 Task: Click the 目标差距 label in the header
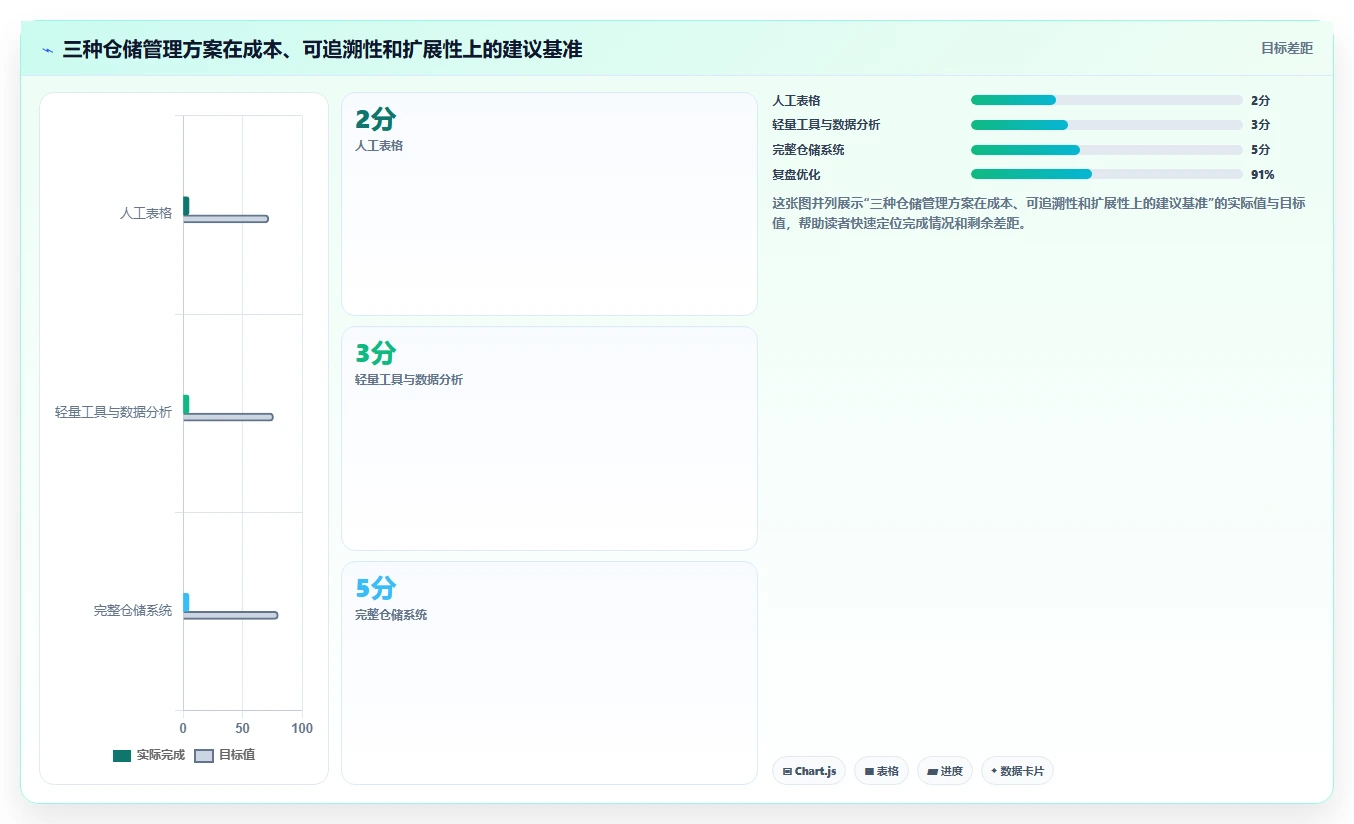pos(1286,49)
